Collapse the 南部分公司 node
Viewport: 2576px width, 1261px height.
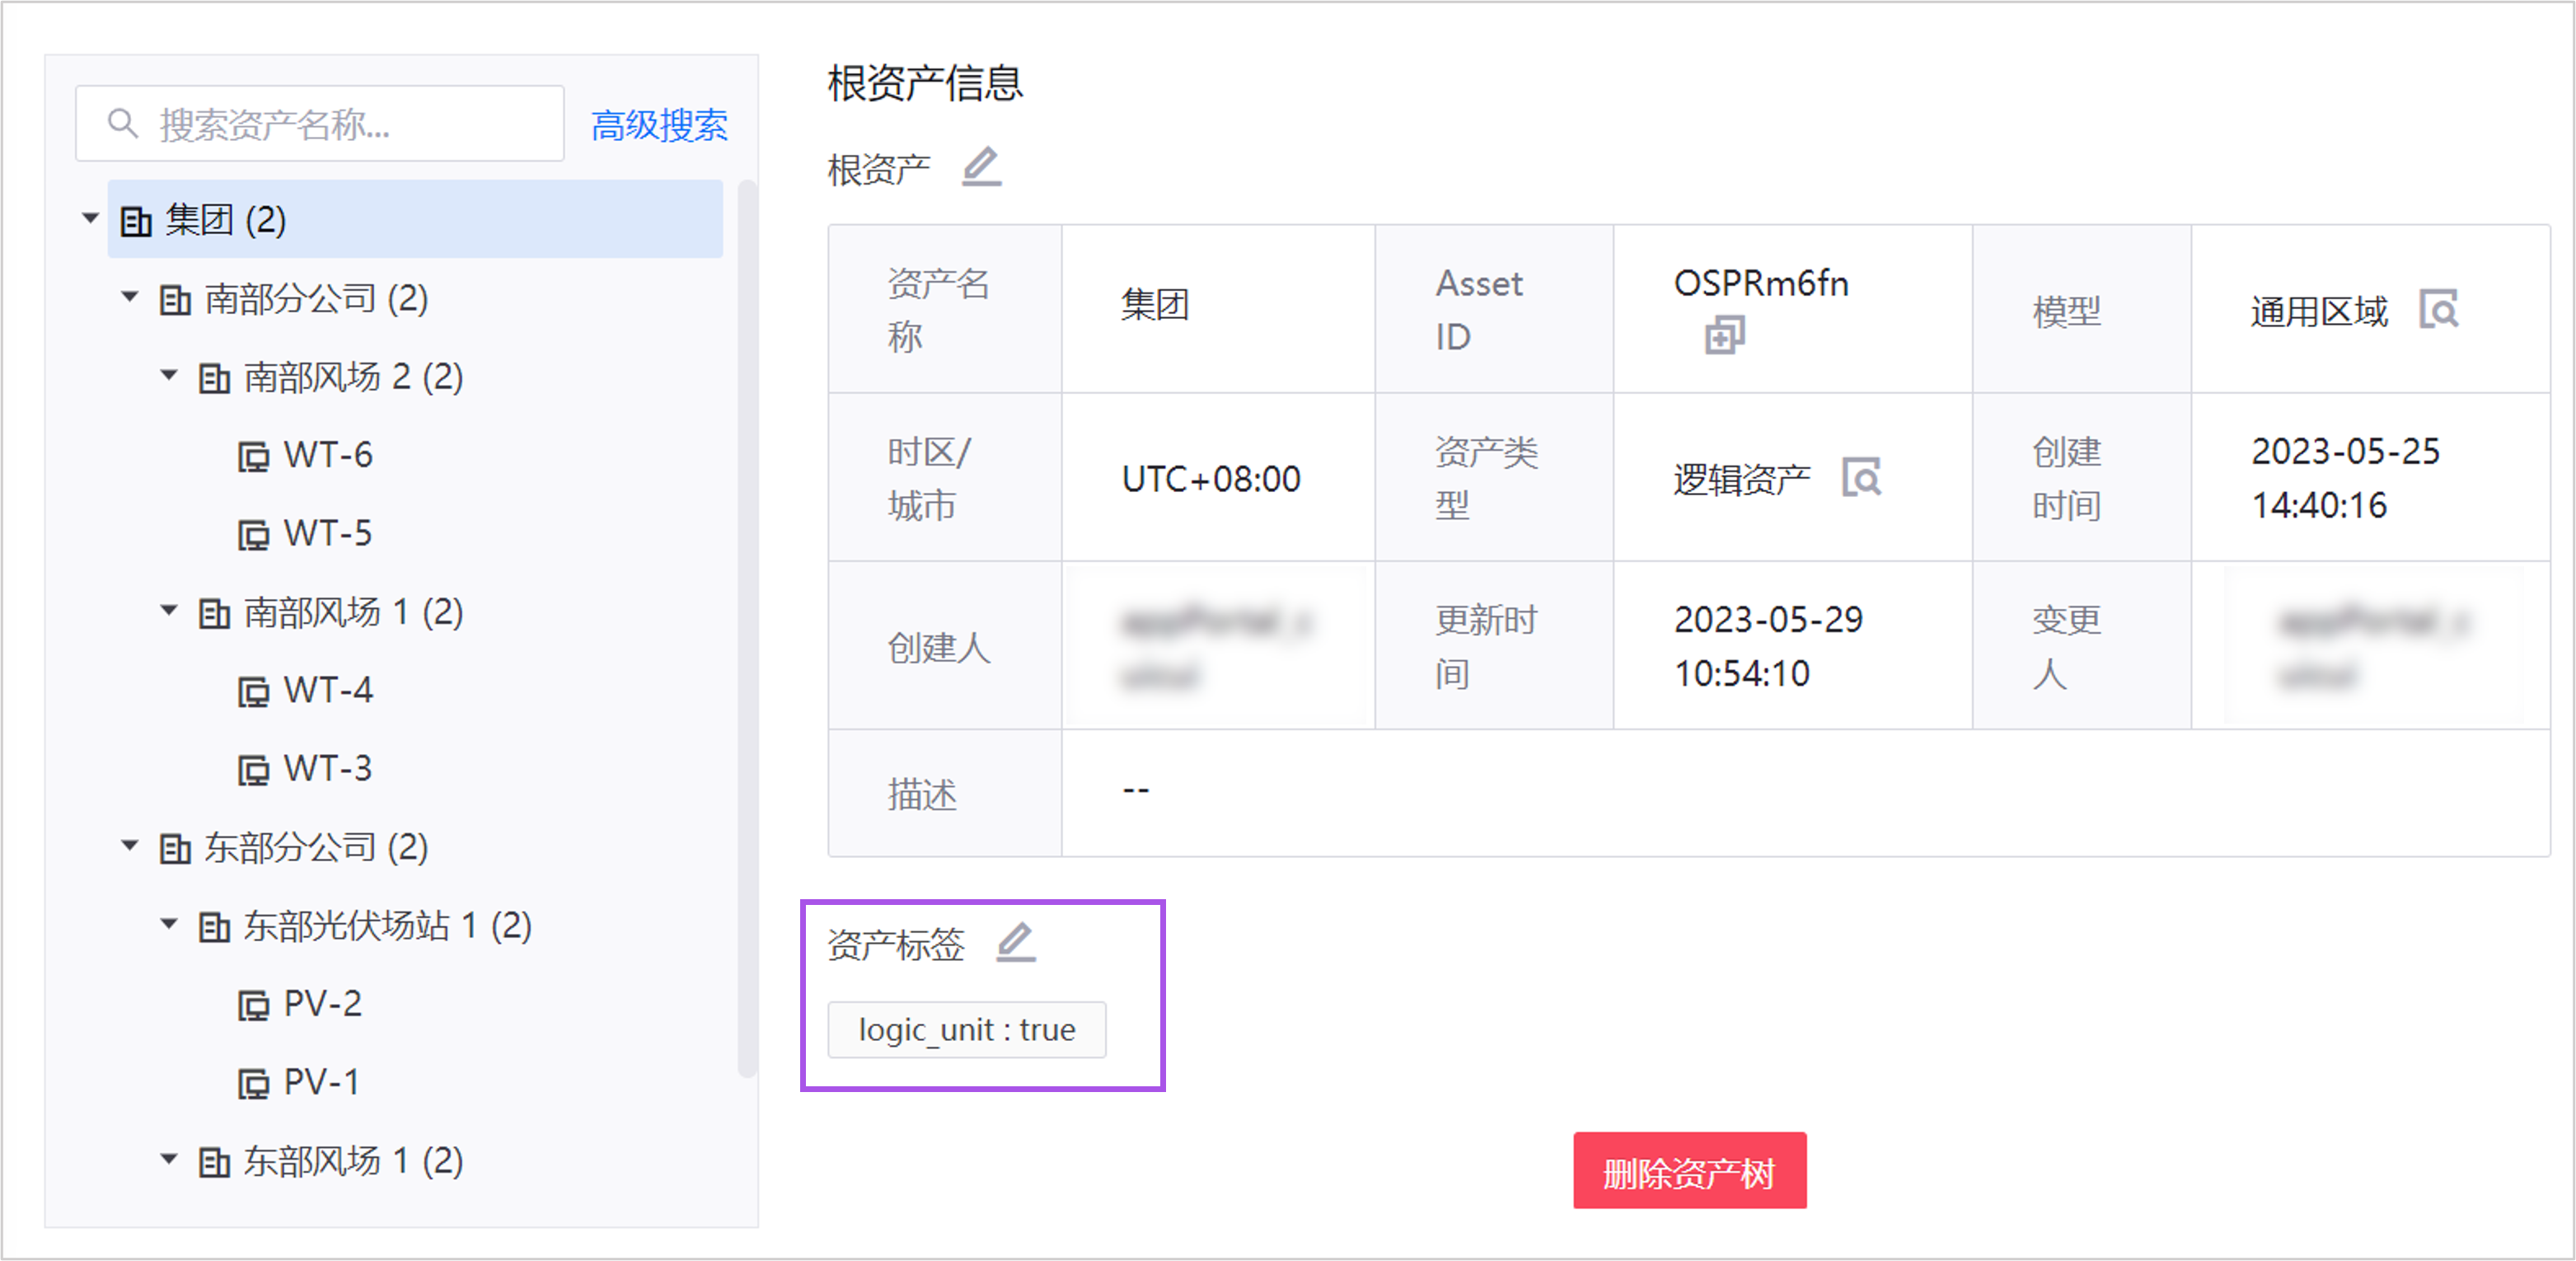click(x=130, y=297)
